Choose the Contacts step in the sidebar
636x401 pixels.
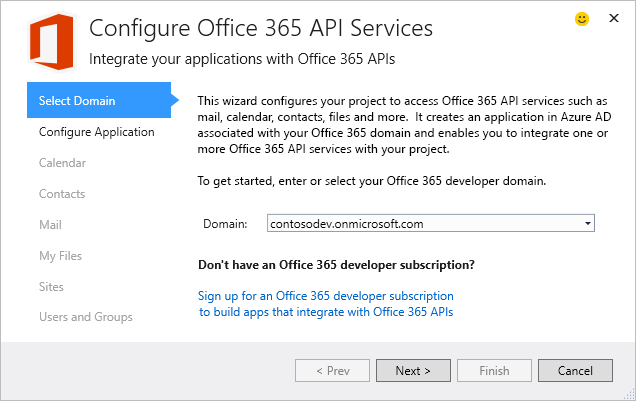(62, 193)
